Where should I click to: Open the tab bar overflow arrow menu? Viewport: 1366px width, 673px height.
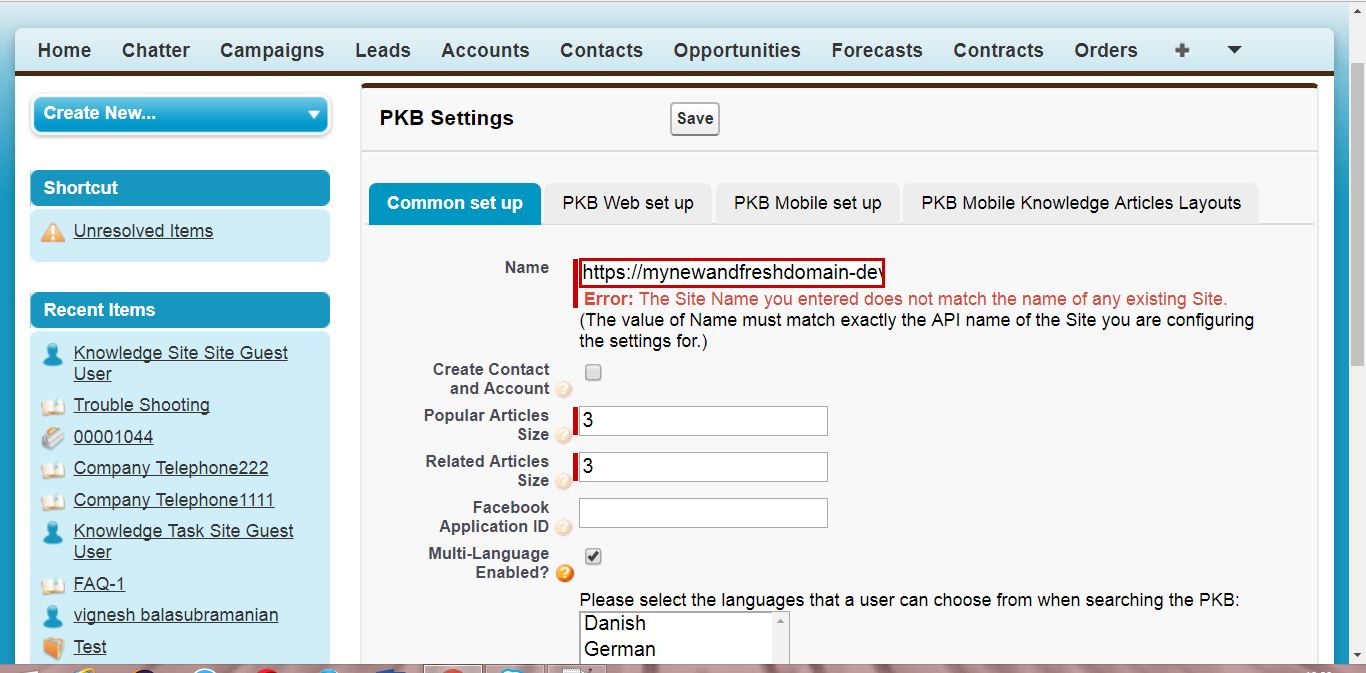click(x=1234, y=50)
